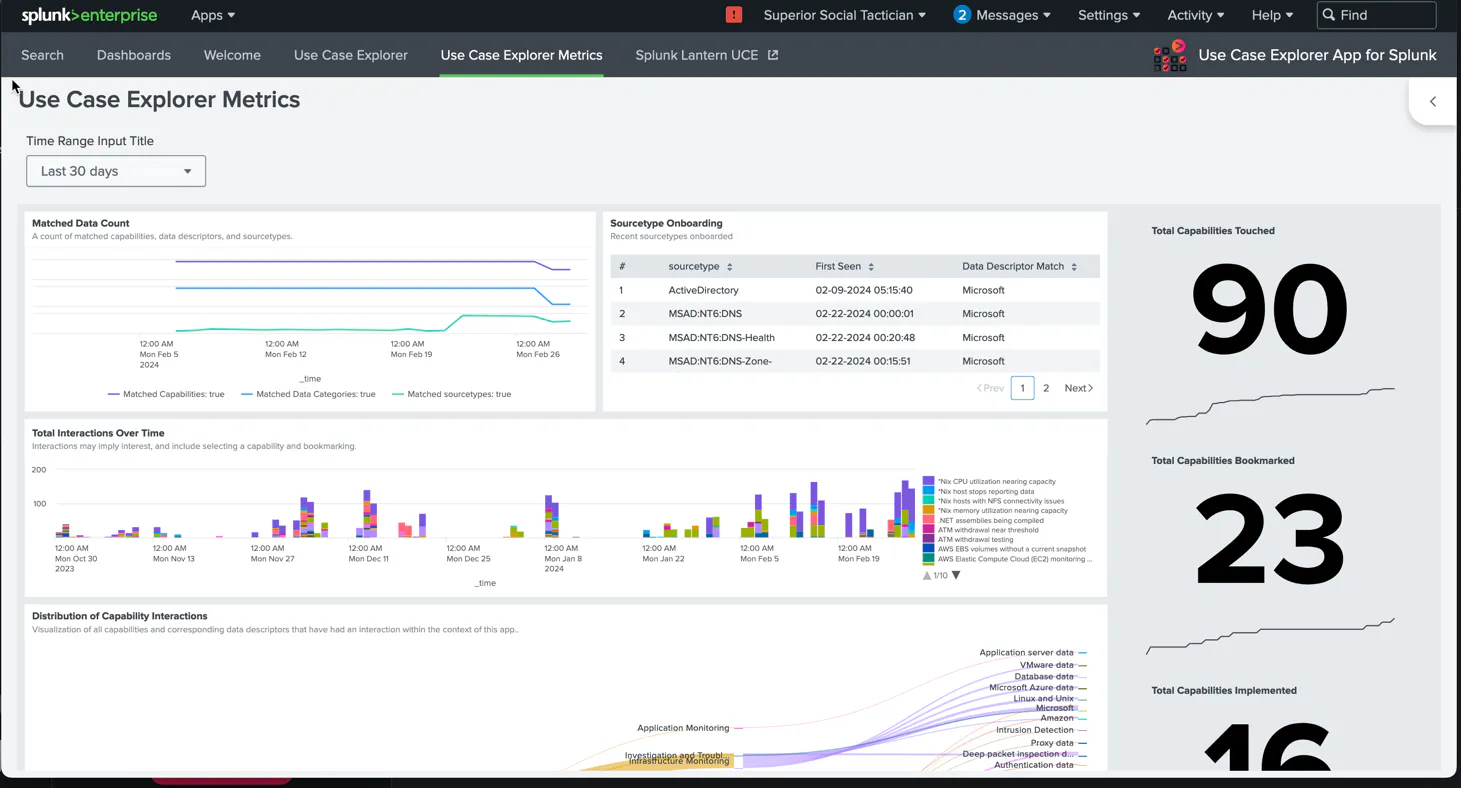This screenshot has width=1461, height=788.
Task: Open the Apps dropdown menu
Action: pos(212,15)
